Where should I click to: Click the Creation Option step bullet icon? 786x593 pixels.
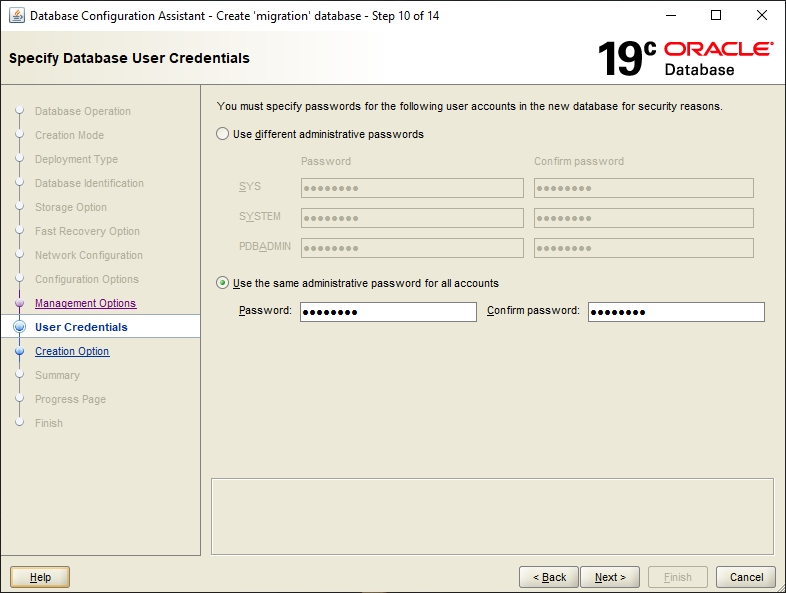(19, 351)
